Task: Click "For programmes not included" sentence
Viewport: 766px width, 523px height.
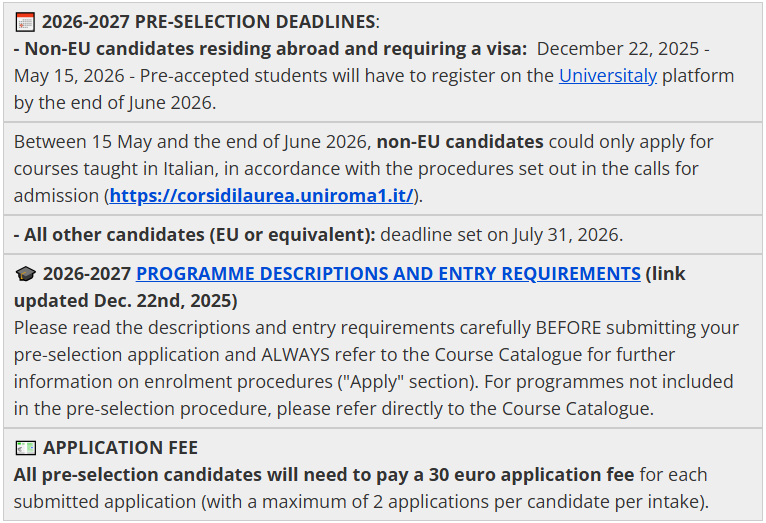Action: click(x=625, y=382)
